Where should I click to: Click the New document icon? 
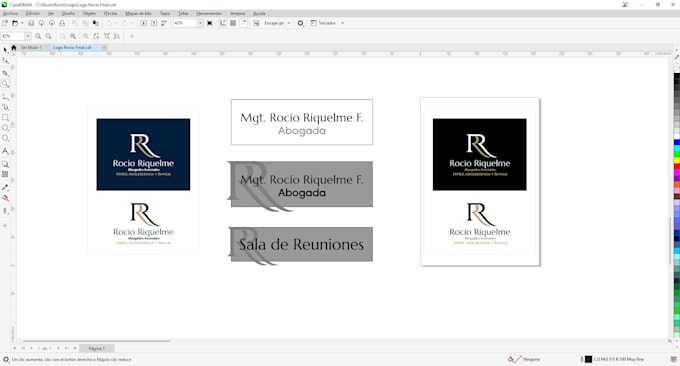(5, 23)
